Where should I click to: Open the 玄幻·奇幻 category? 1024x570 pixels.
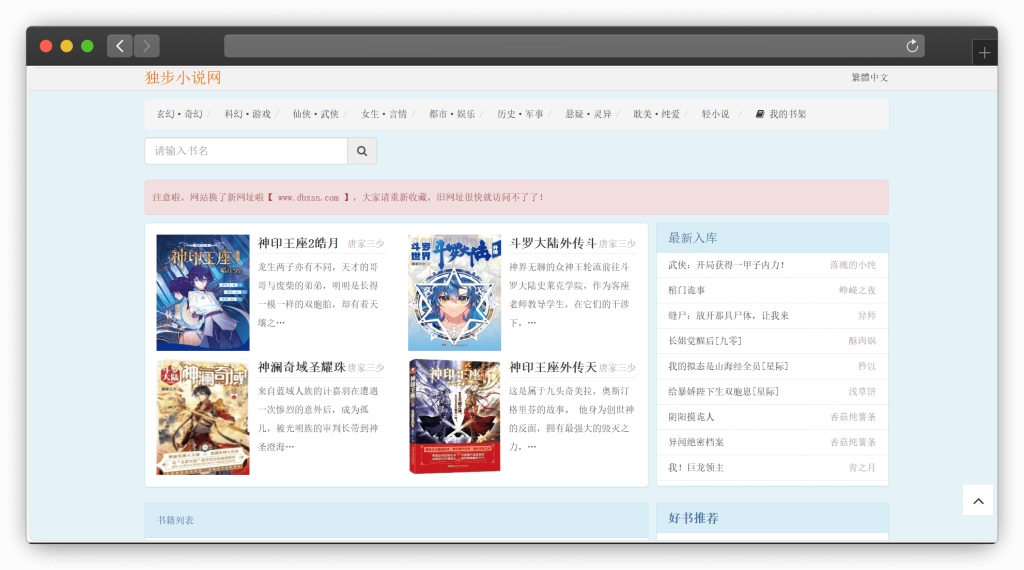point(180,114)
